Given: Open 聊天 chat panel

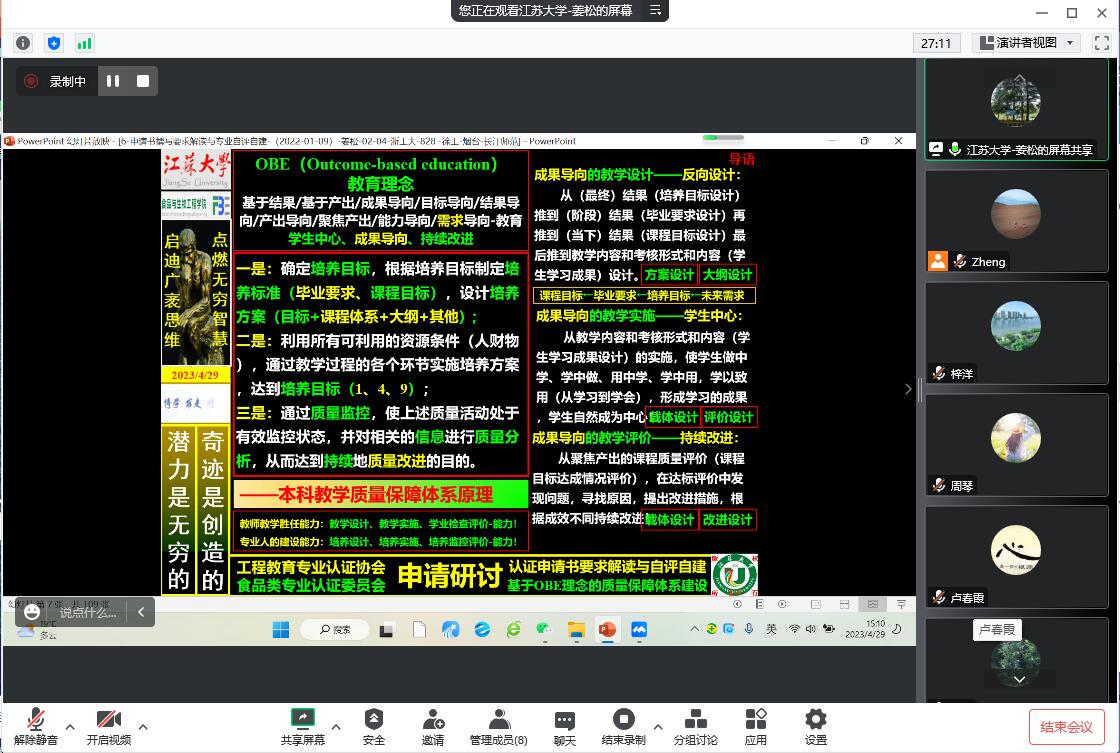Looking at the screenshot, I should pos(564,727).
